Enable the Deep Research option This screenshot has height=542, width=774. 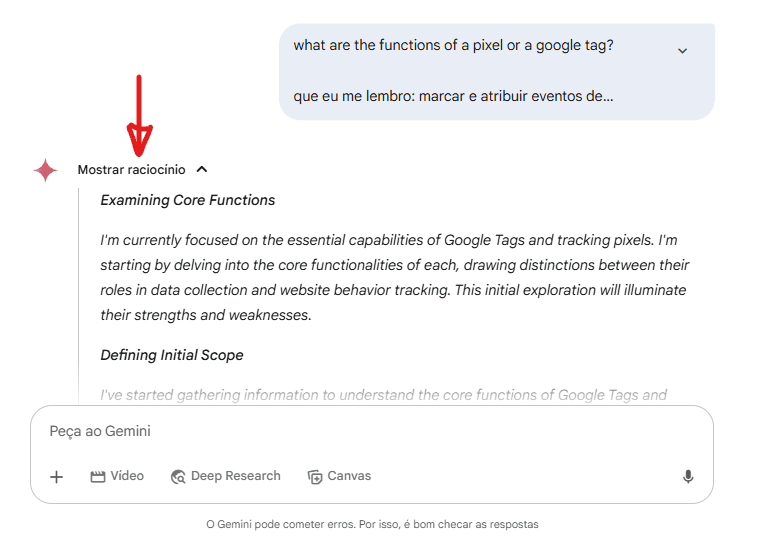coord(235,476)
